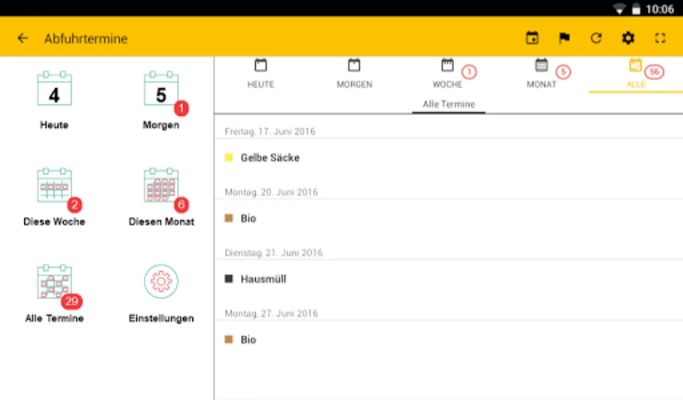Viewport: 683px width, 400px height.
Task: Open the Hausmüll entry
Action: [449, 279]
